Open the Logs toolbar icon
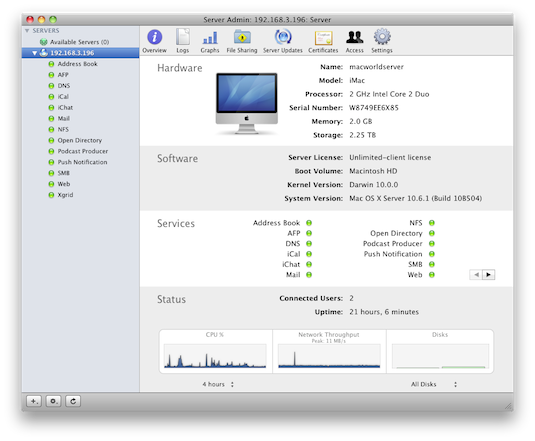 click(x=183, y=37)
